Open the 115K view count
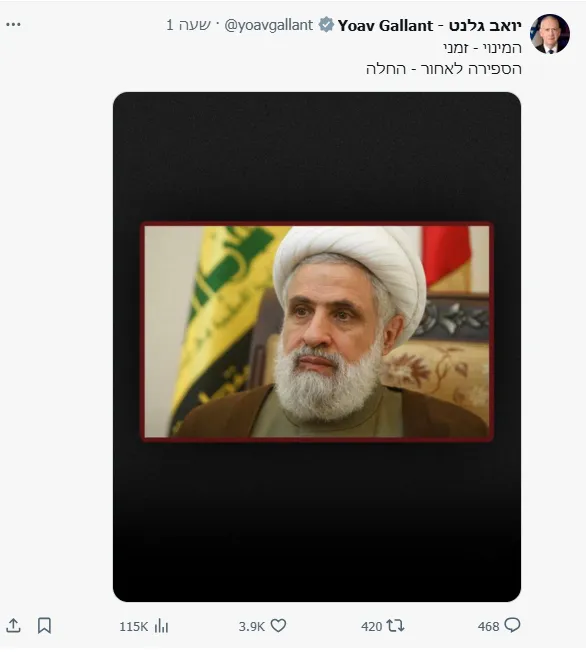This screenshot has width=586, height=652. tap(134, 627)
